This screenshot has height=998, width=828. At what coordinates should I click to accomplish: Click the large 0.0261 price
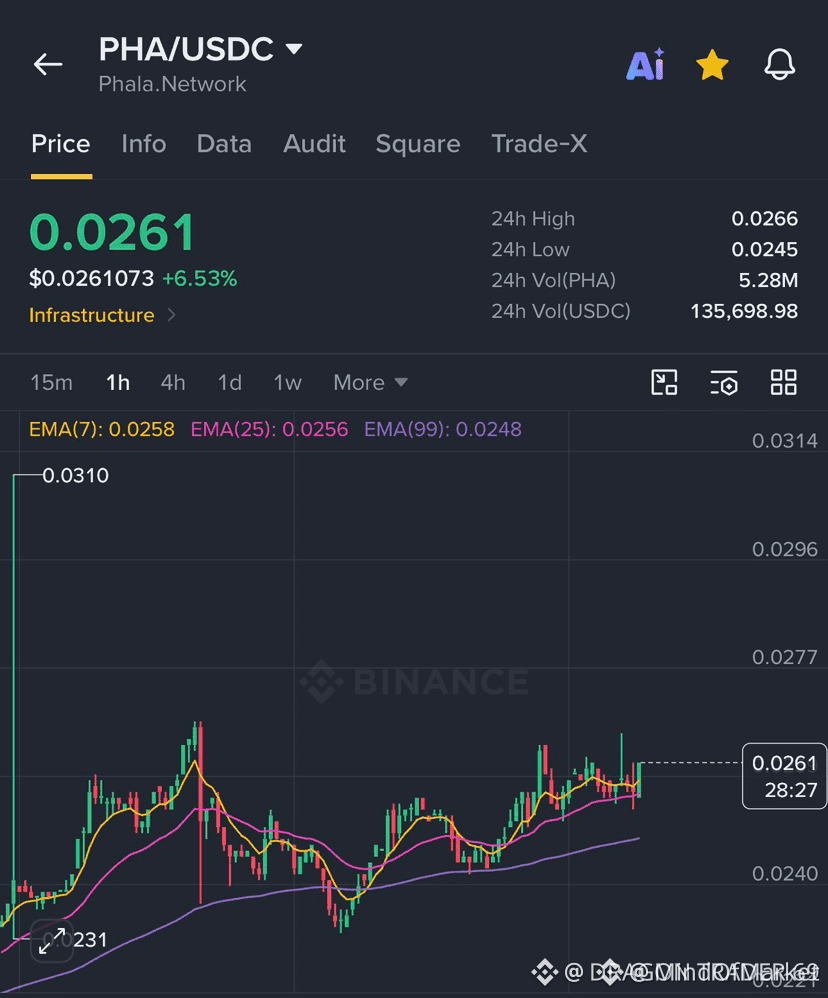112,232
